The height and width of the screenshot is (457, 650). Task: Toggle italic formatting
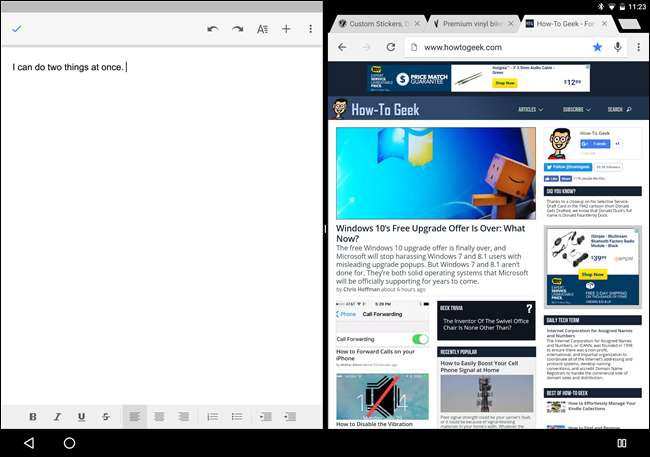tap(57, 417)
